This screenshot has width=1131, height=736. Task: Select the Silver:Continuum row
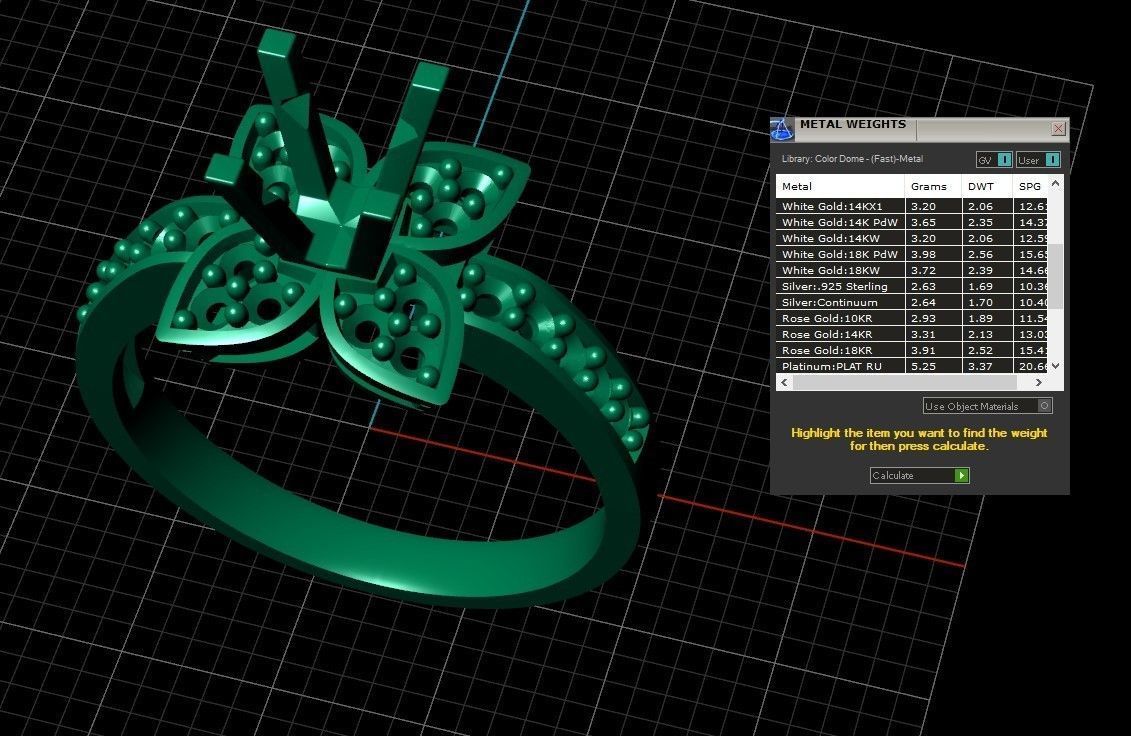pos(912,302)
